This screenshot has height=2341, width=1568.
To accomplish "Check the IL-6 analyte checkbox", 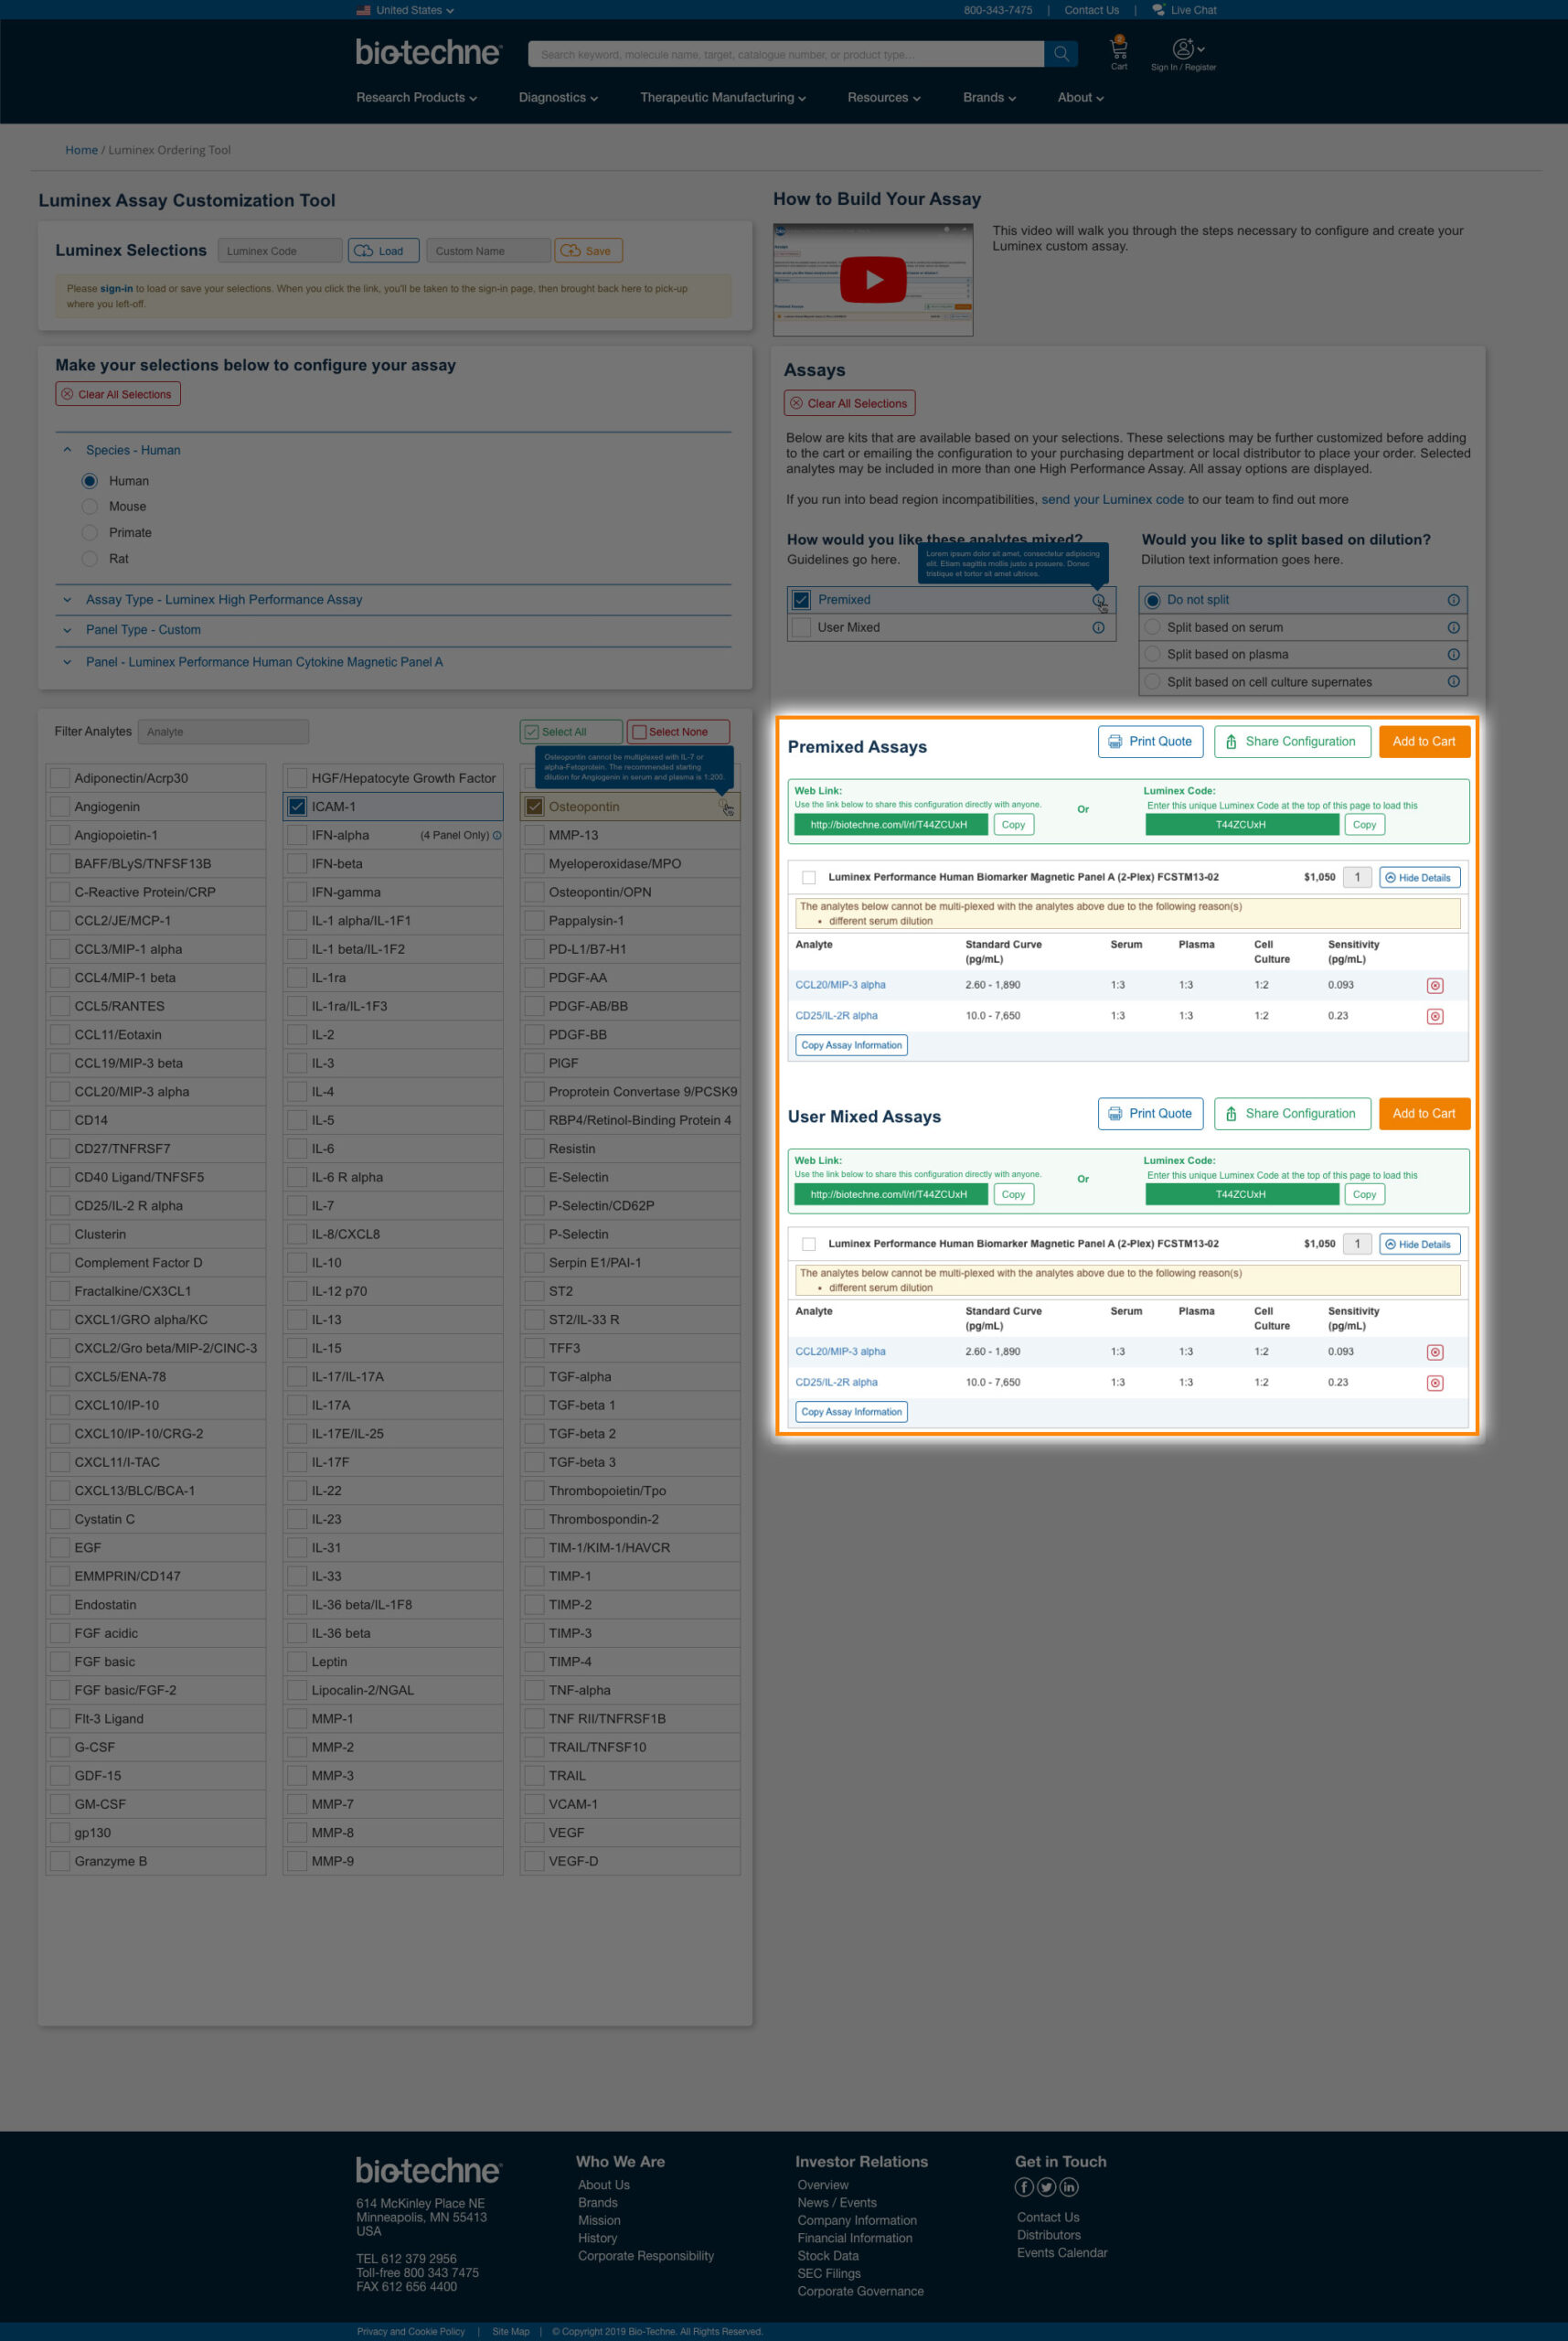I will pyautogui.click(x=297, y=1148).
